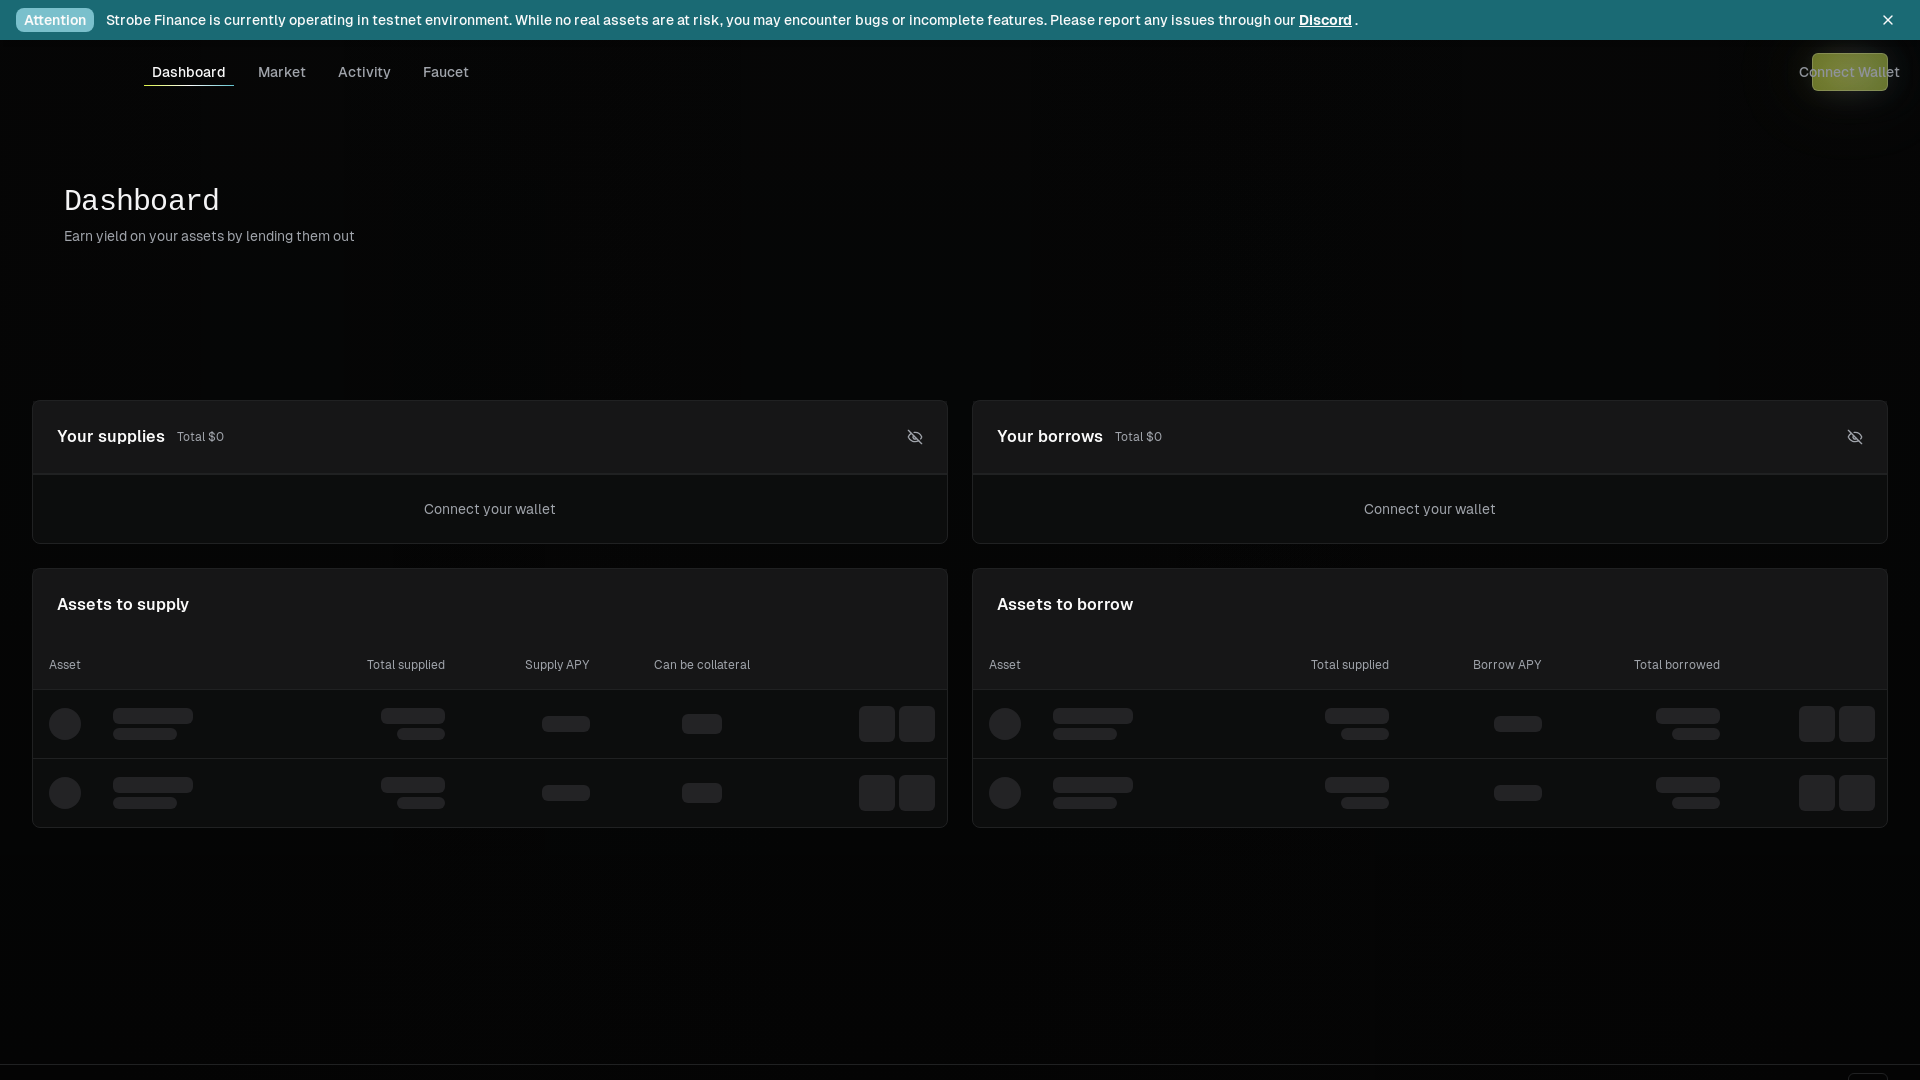Click 'Total supplied' header in Assets to supply
This screenshot has height=1080, width=1920.
406,665
